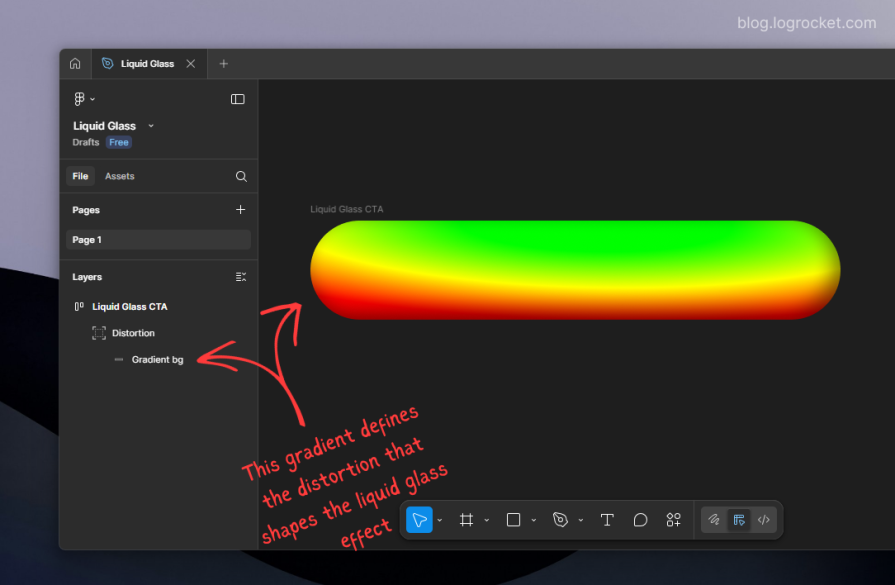Viewport: 895px width, 585px height.
Task: Toggle the sidebar collapse icon
Action: [238, 99]
